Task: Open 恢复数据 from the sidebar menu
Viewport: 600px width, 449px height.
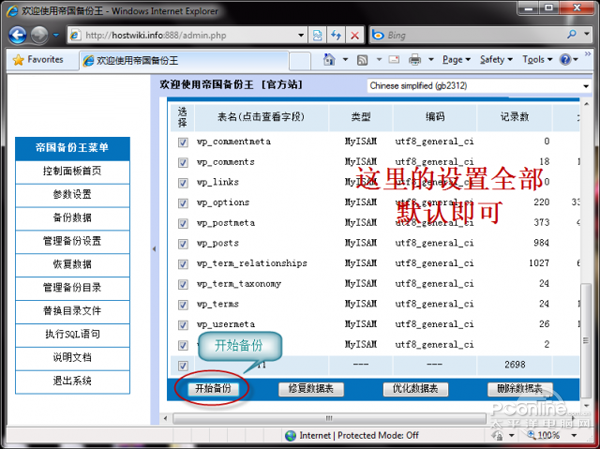Action: click(x=72, y=264)
